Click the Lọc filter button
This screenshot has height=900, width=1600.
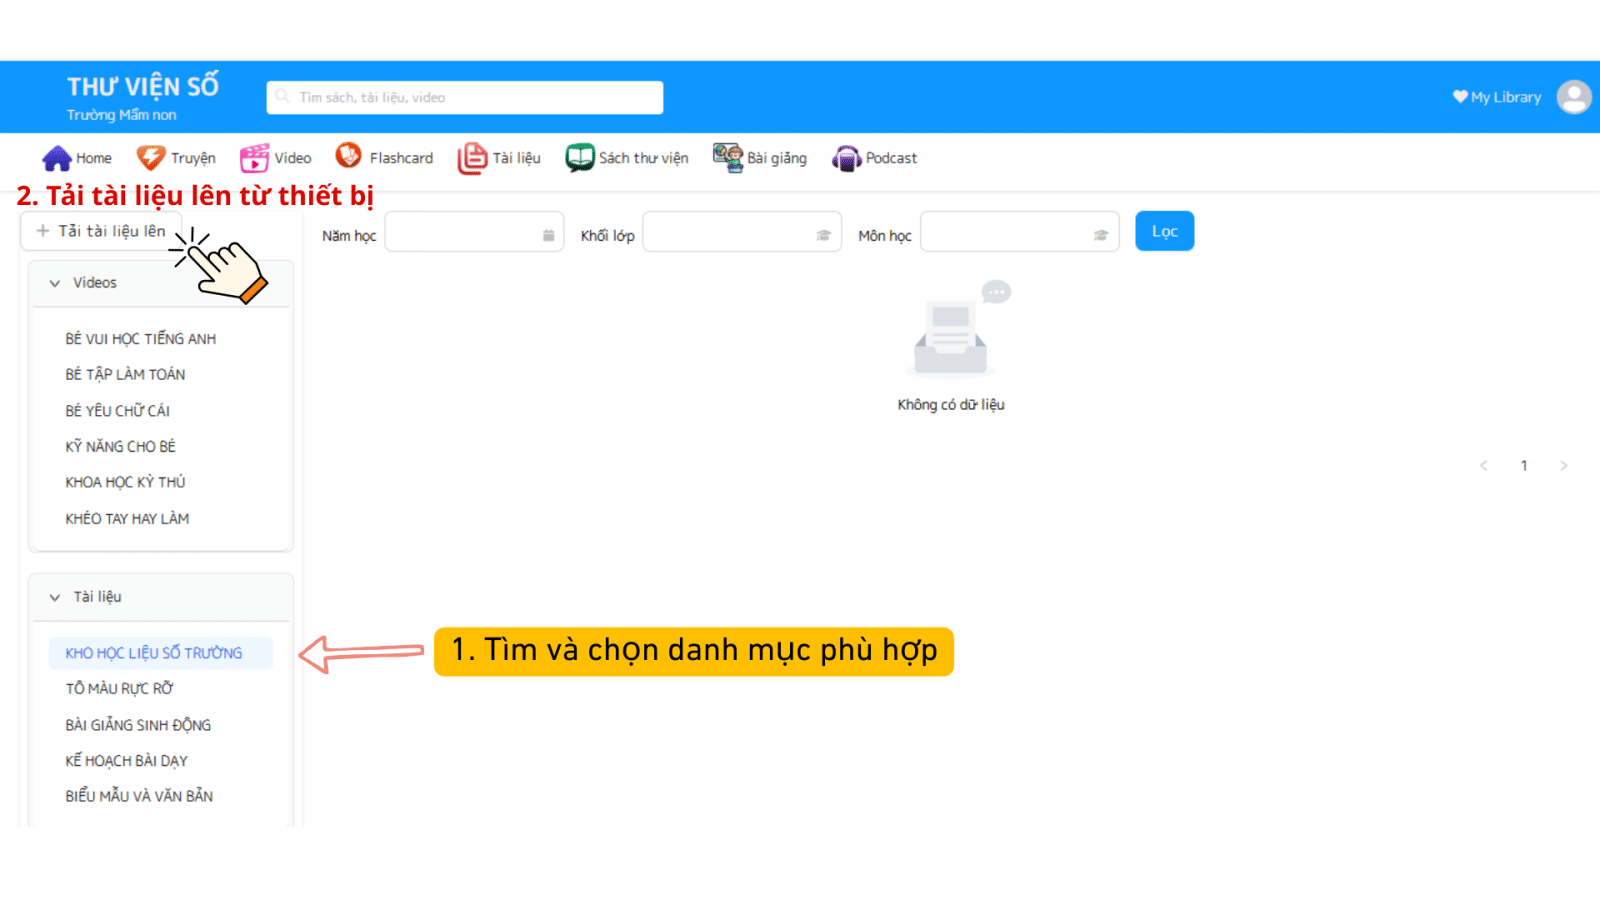pyautogui.click(x=1164, y=231)
